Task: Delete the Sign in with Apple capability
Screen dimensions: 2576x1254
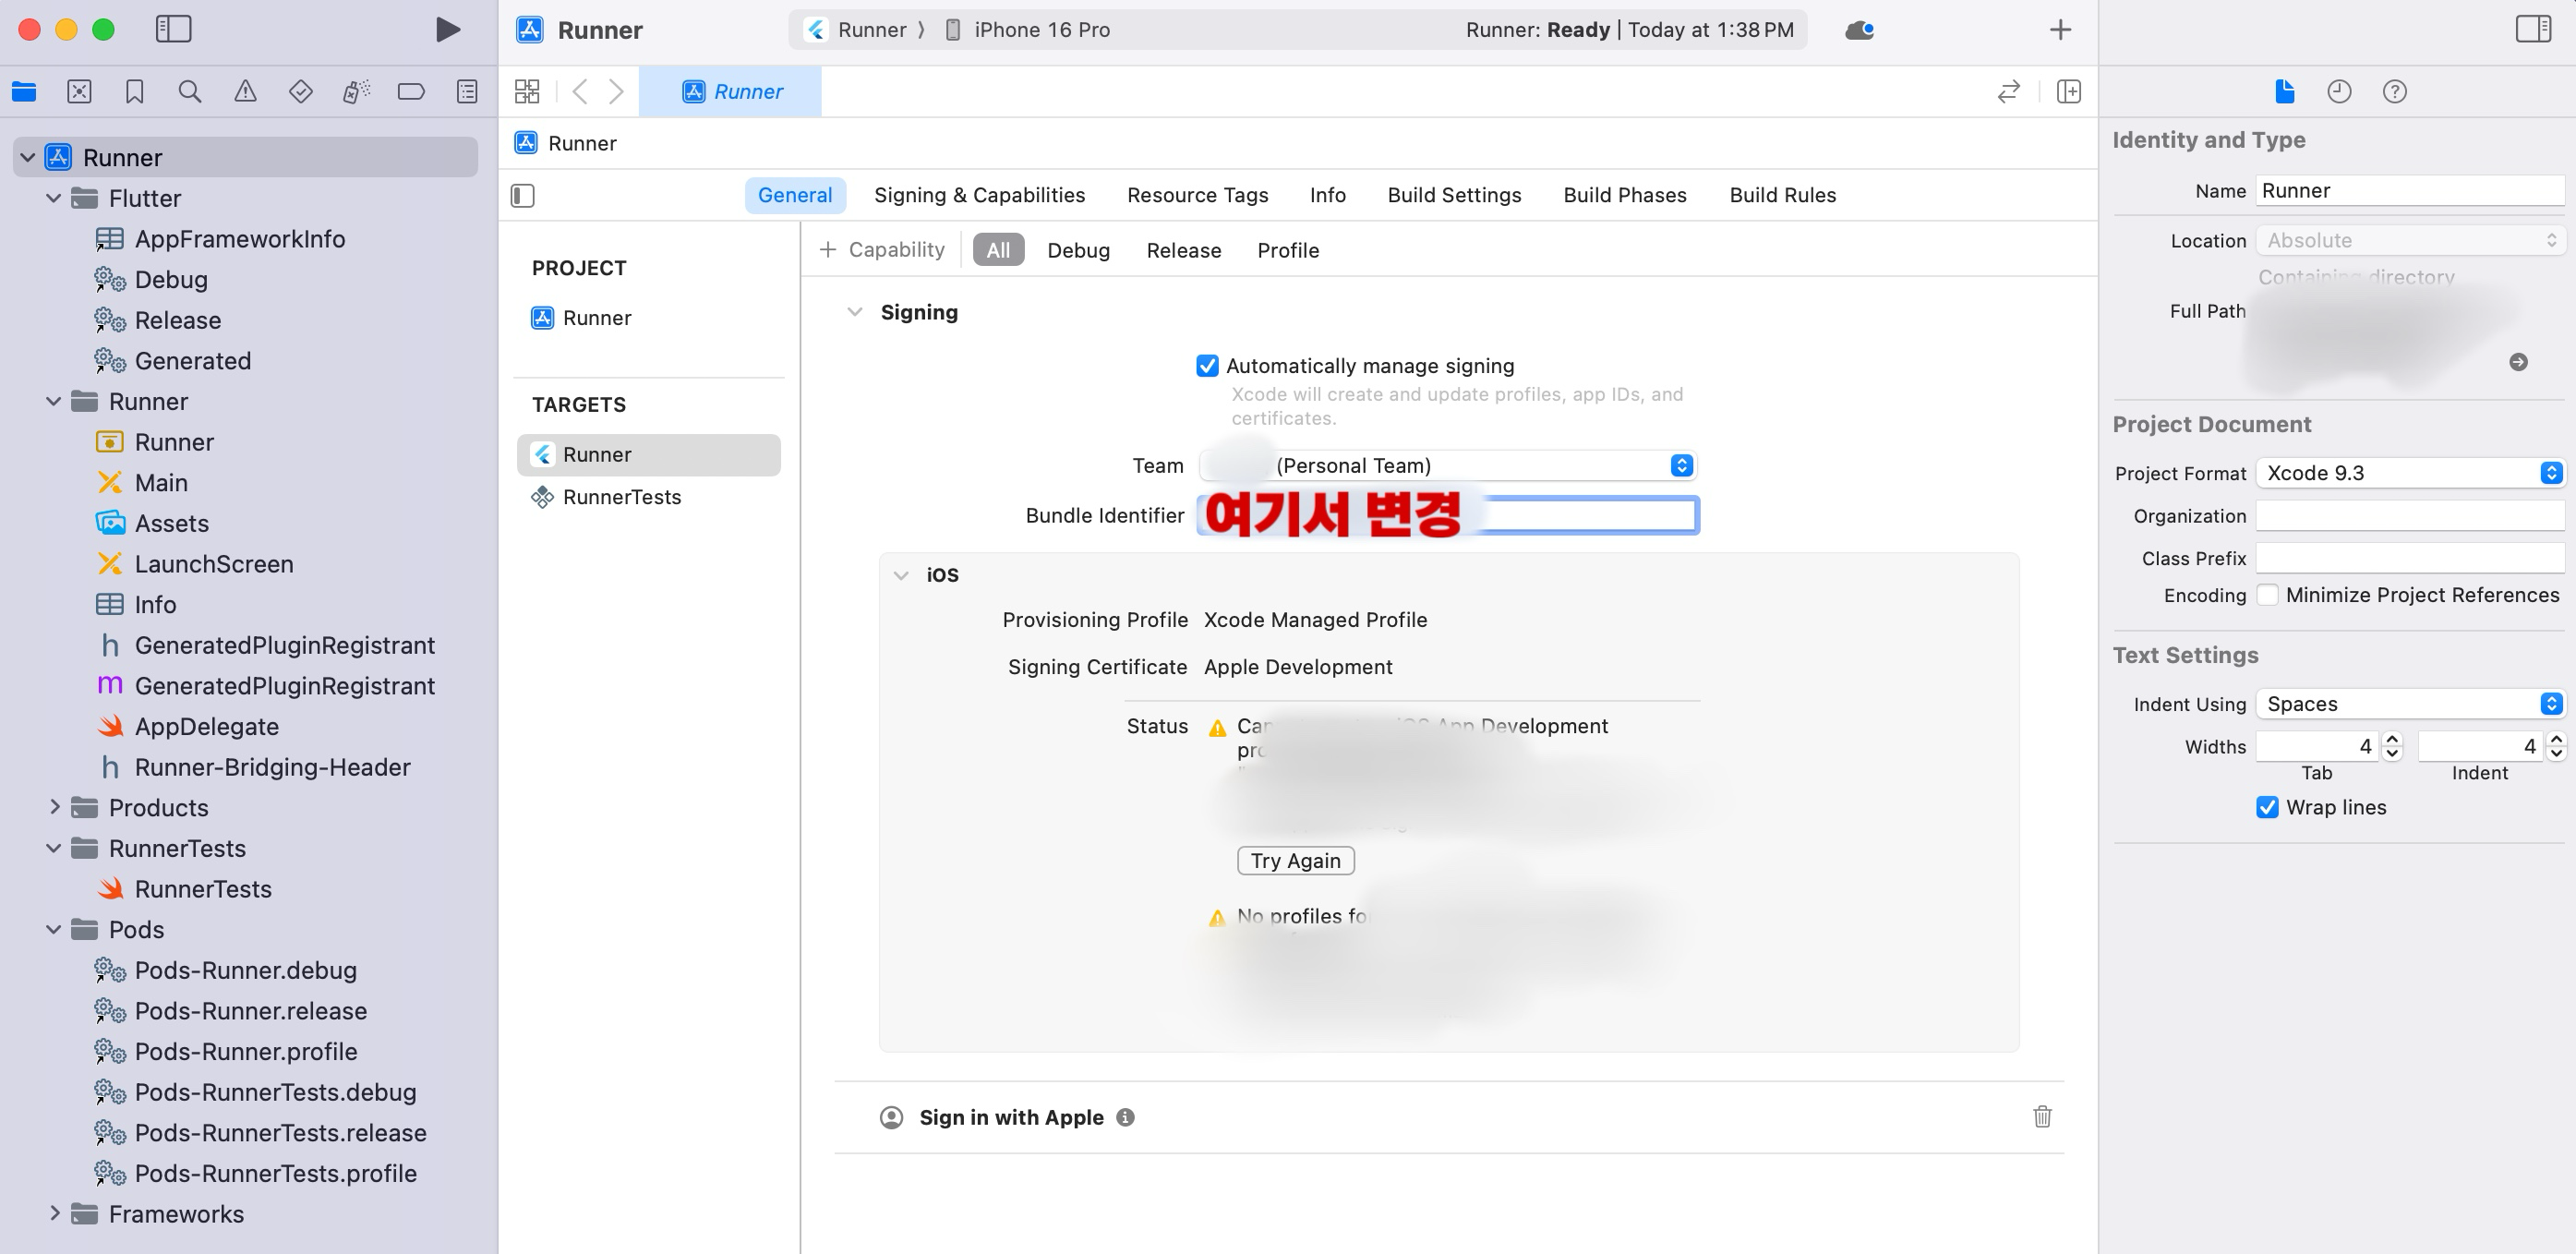Action: (x=2041, y=1117)
